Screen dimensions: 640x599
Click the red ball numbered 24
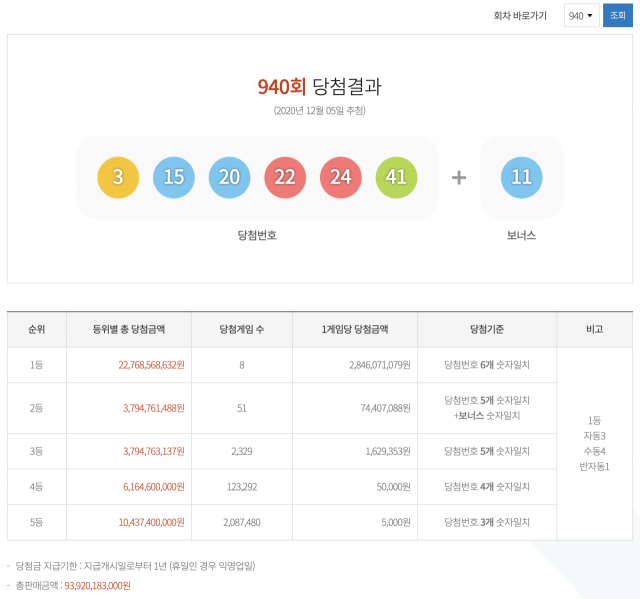point(340,177)
